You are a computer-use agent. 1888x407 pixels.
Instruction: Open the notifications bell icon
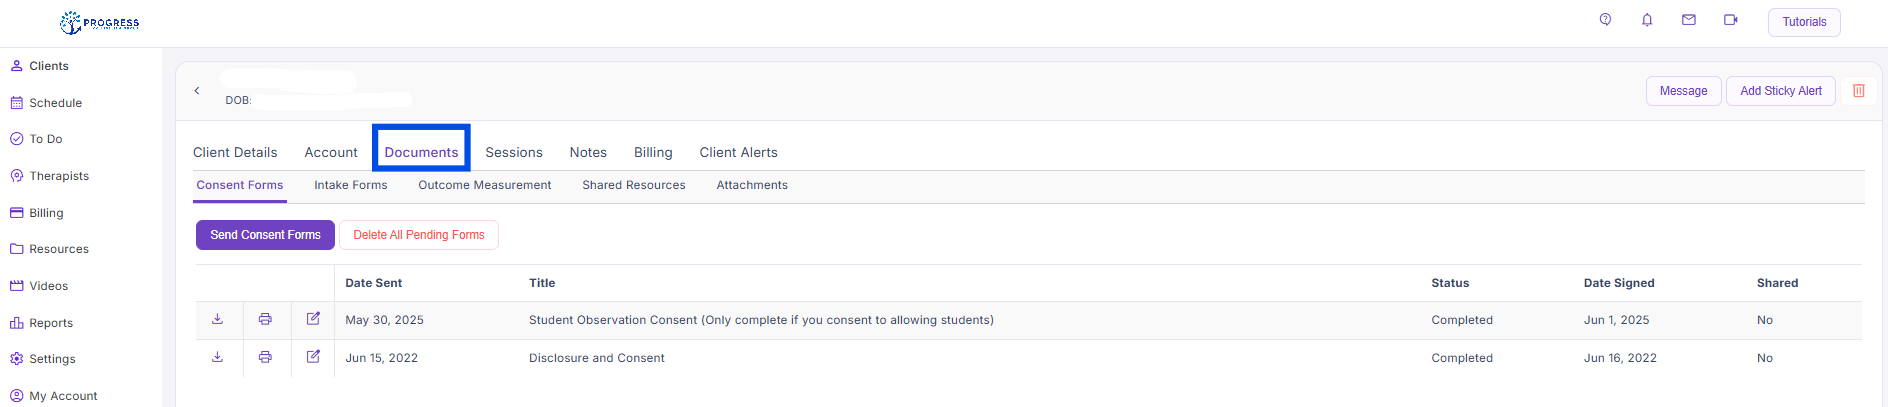pyautogui.click(x=1647, y=20)
